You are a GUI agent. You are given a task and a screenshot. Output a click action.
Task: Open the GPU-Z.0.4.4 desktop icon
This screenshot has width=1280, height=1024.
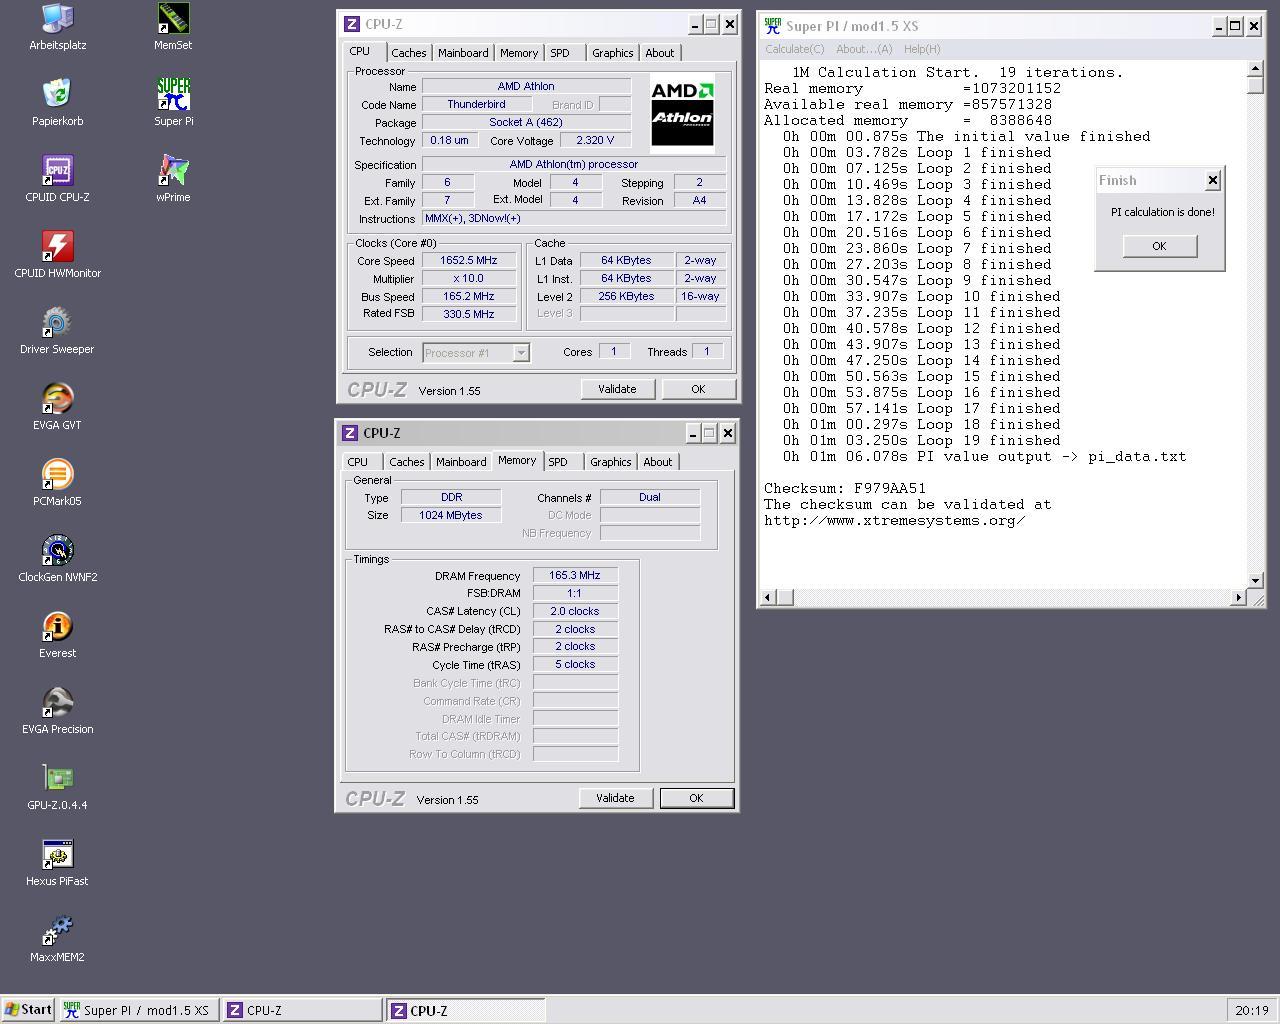[x=57, y=786]
